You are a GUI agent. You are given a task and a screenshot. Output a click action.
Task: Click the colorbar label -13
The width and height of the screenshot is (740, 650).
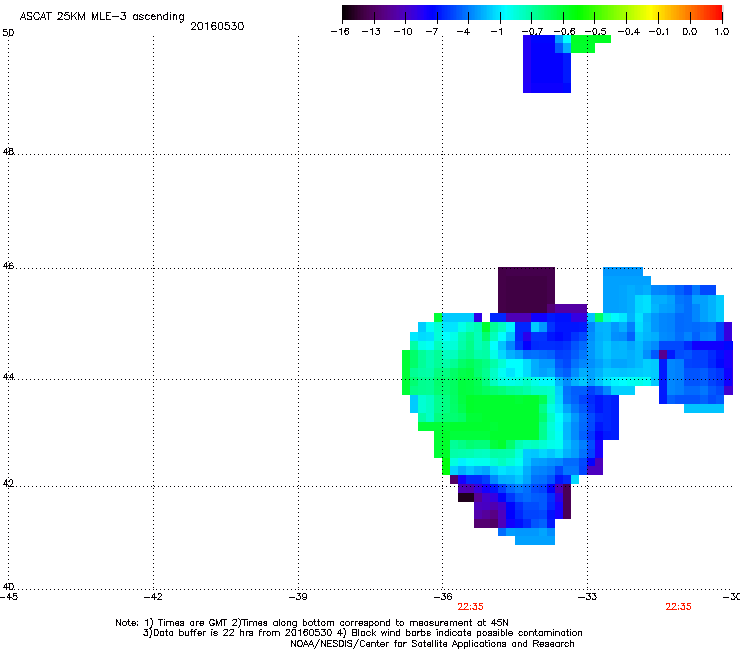(x=371, y=32)
